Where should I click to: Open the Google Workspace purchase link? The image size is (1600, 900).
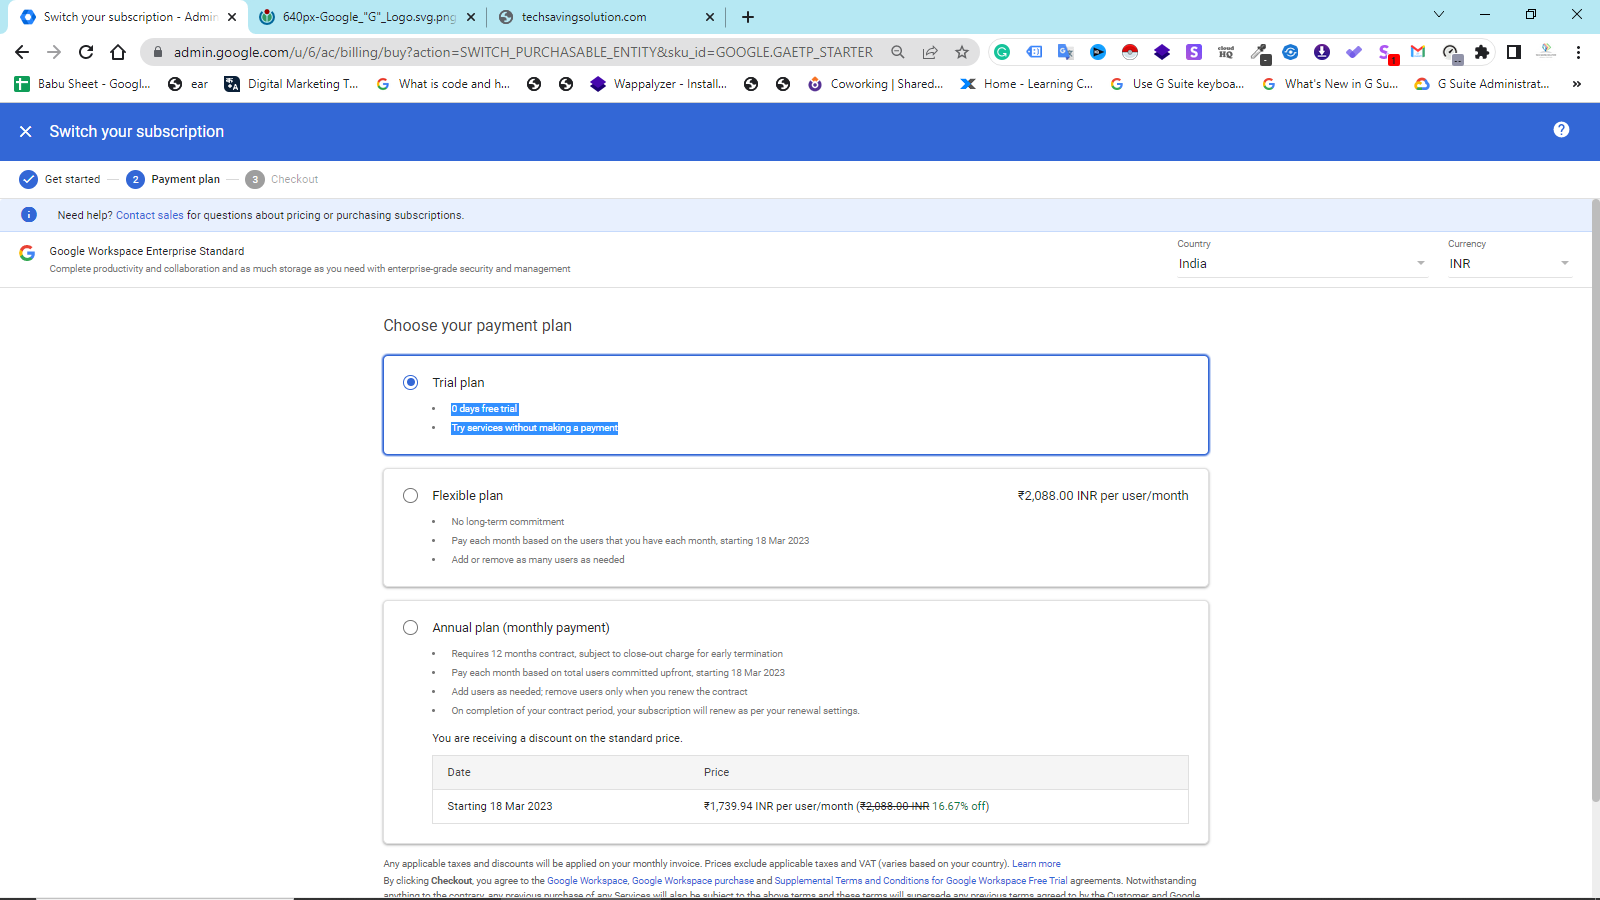click(693, 881)
